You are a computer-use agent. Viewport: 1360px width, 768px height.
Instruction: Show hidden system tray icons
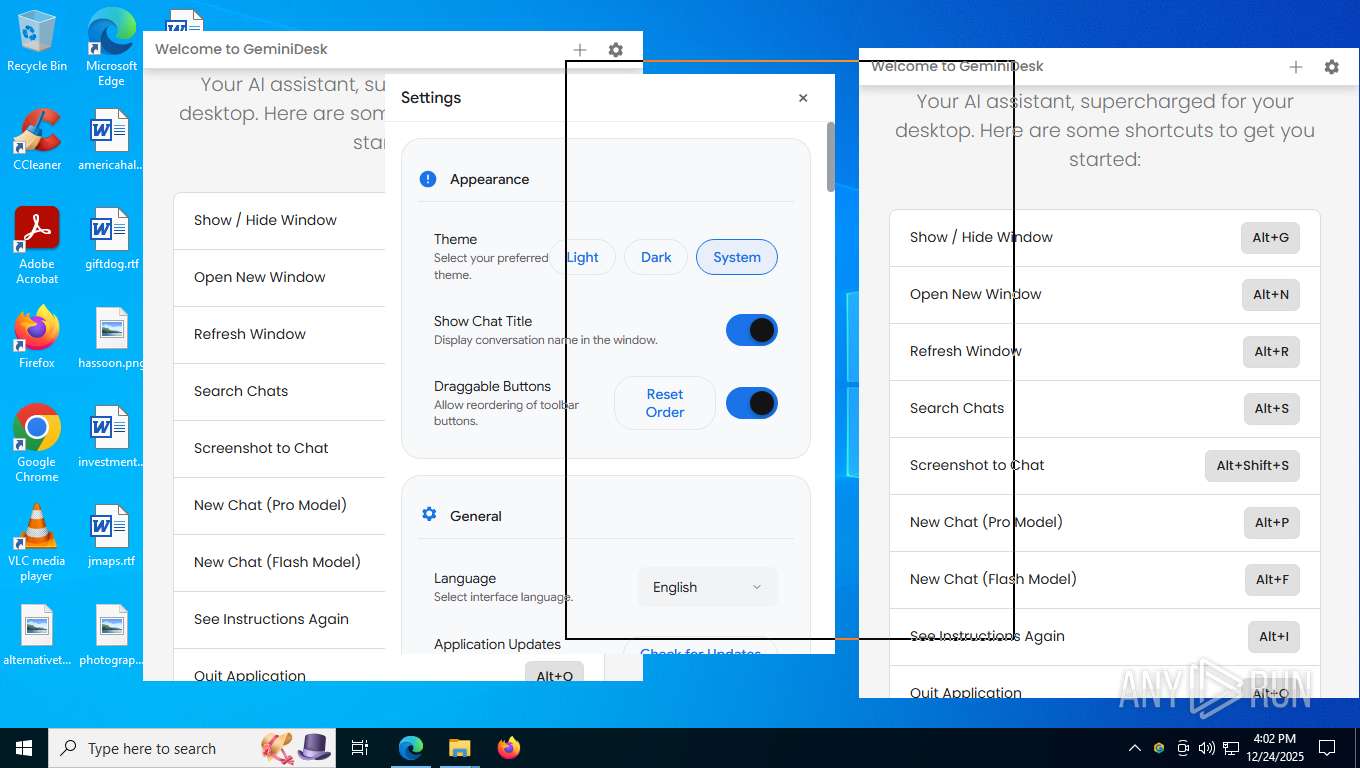(x=1134, y=748)
